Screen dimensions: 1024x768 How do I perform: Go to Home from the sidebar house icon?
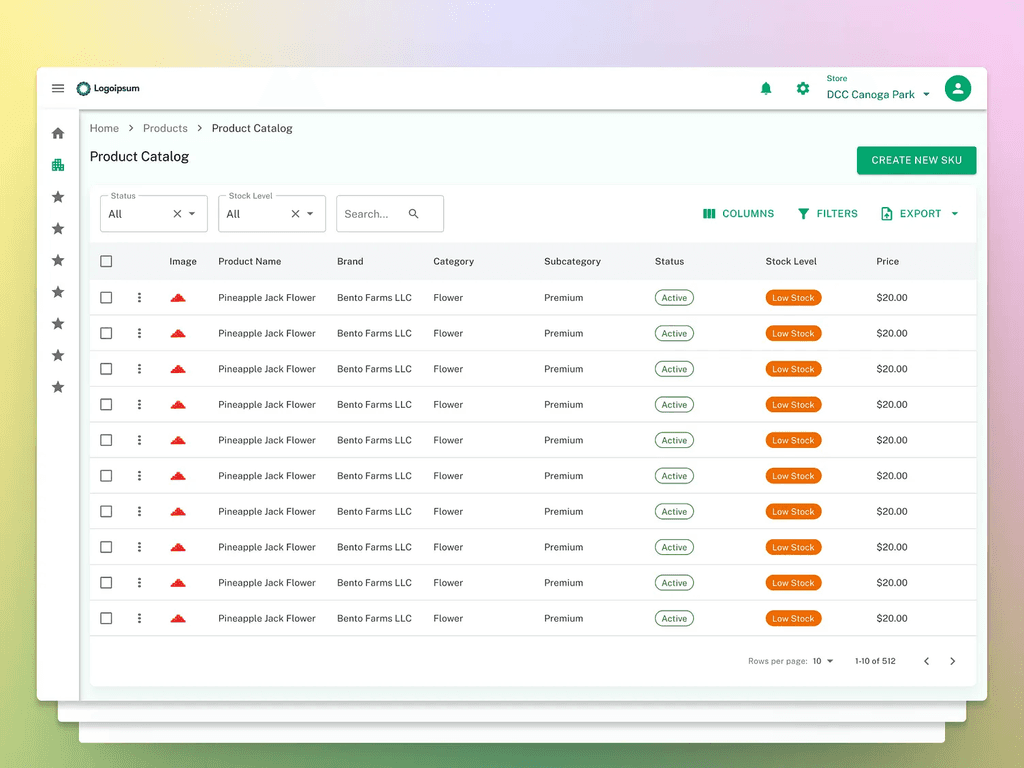58,133
